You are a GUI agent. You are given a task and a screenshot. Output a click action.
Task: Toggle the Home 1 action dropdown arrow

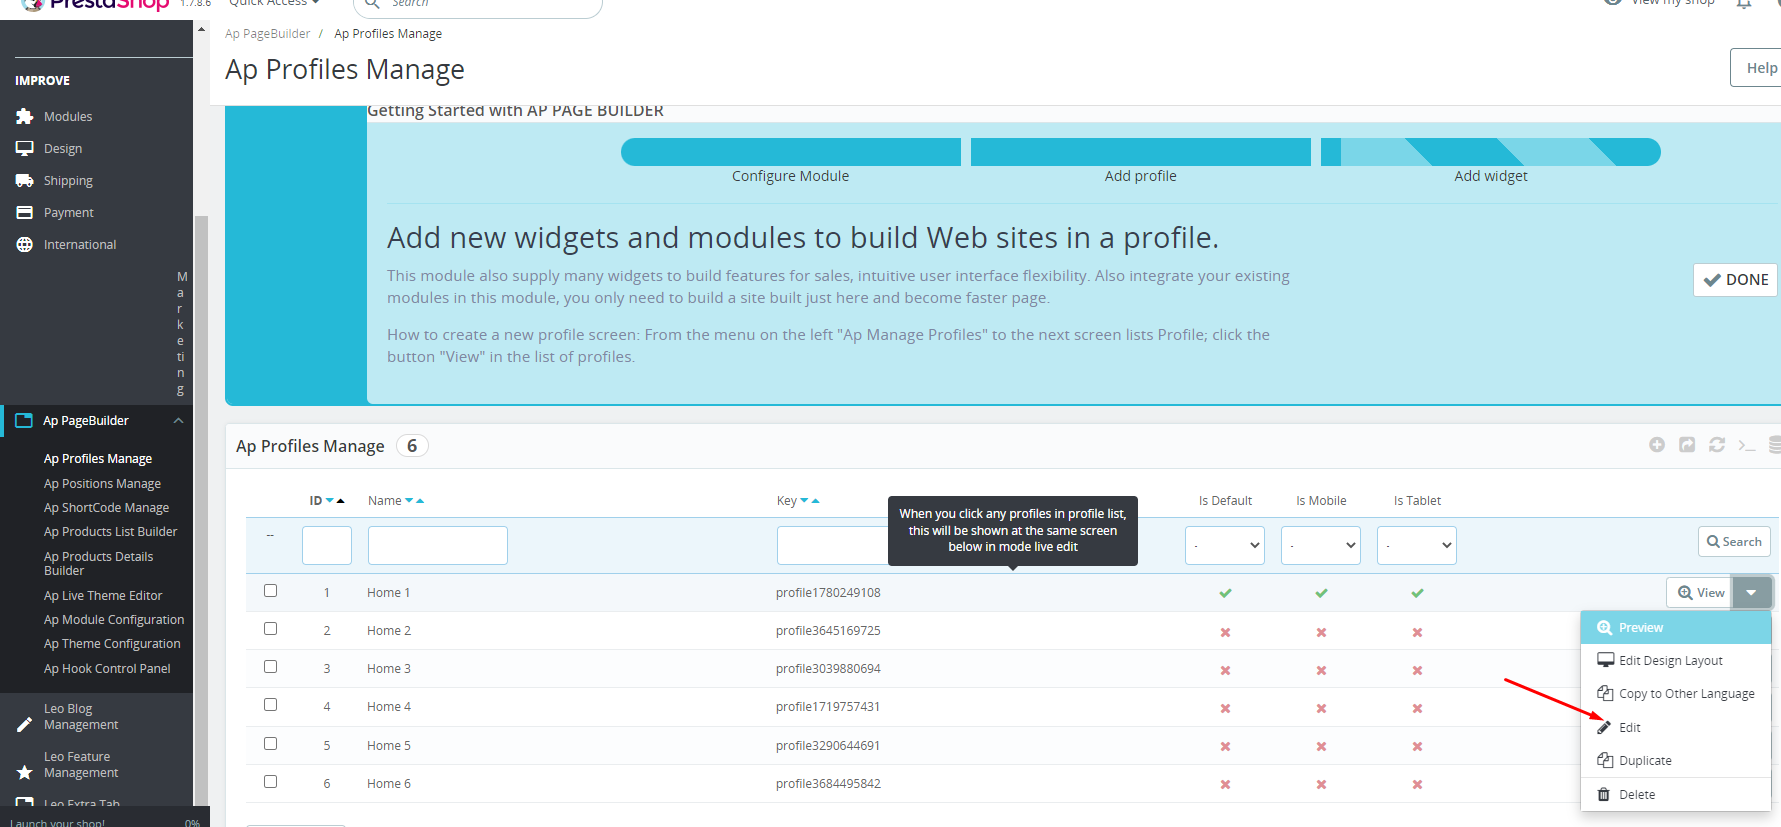click(1752, 593)
